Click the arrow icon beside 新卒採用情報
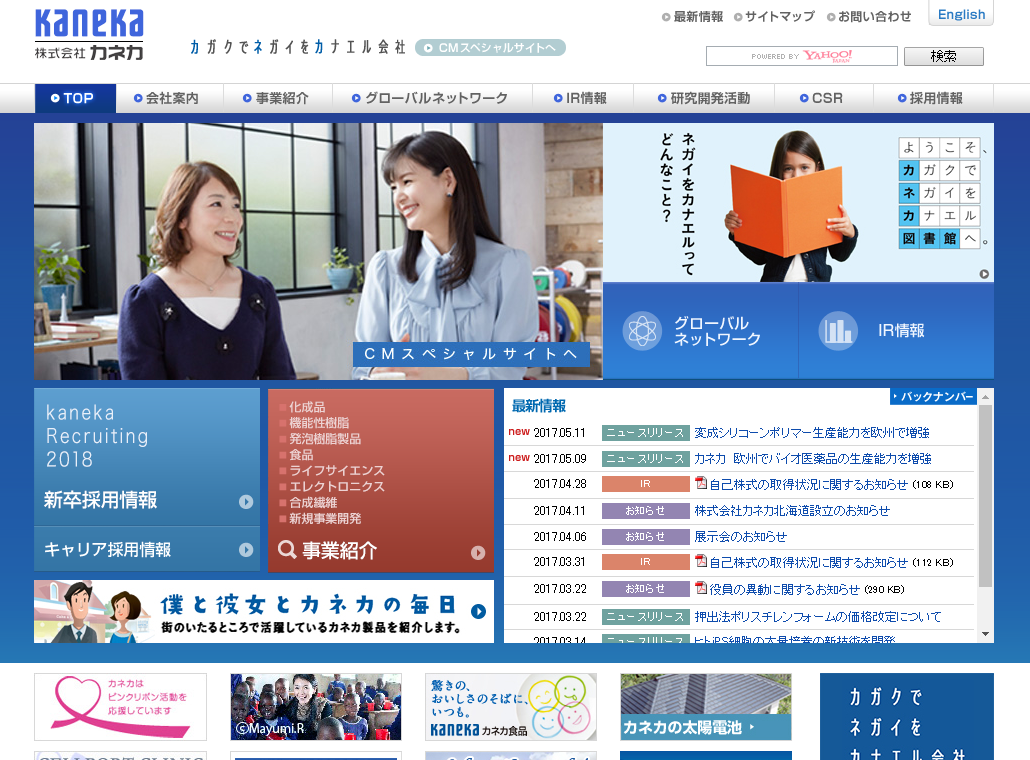The width and height of the screenshot is (1030, 760). click(246, 502)
